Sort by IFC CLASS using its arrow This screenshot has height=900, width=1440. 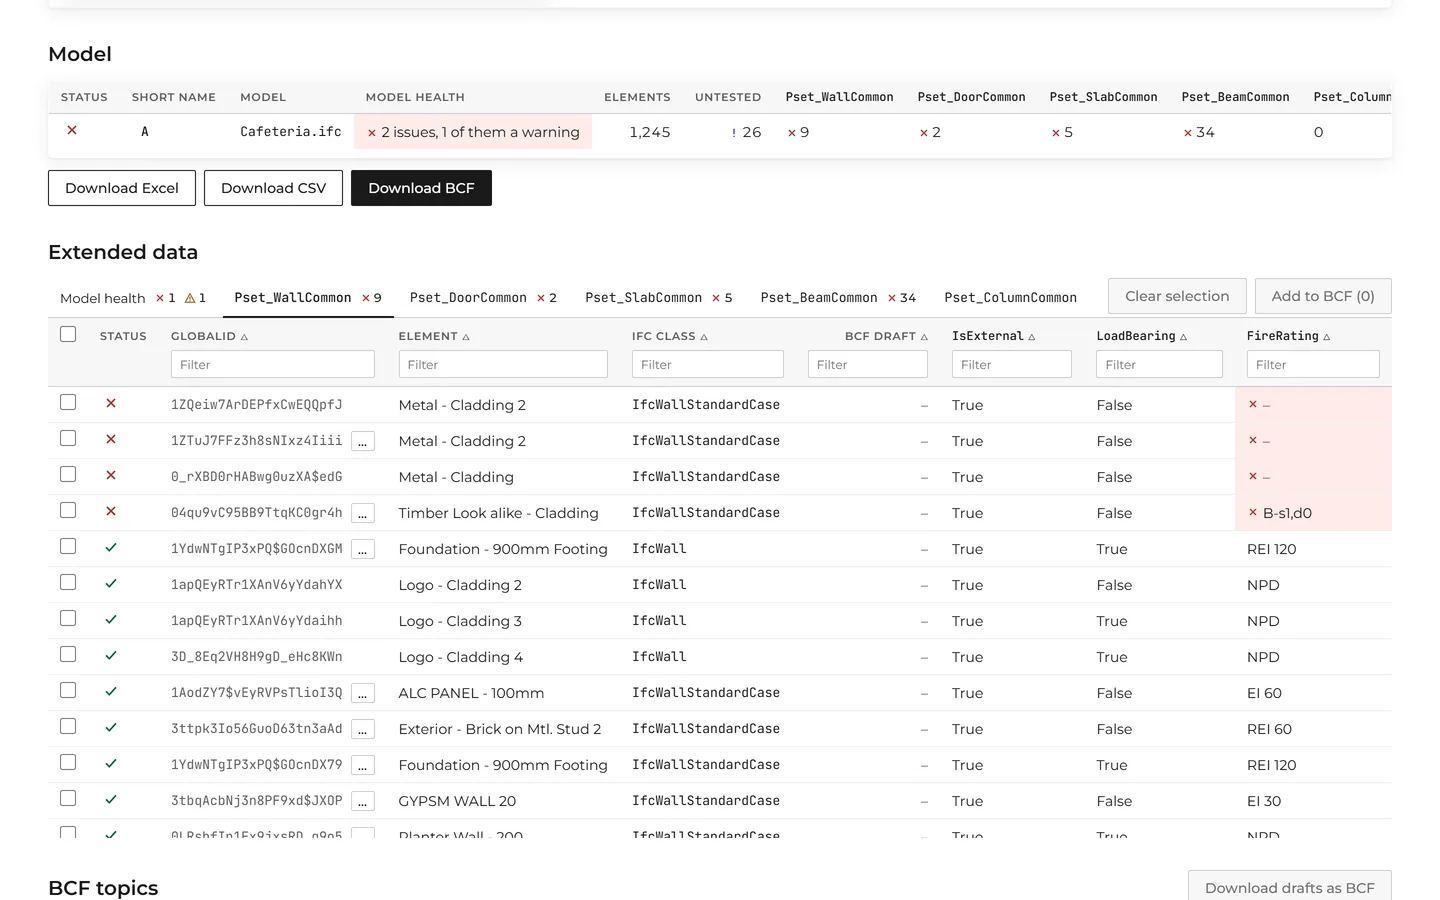(704, 337)
